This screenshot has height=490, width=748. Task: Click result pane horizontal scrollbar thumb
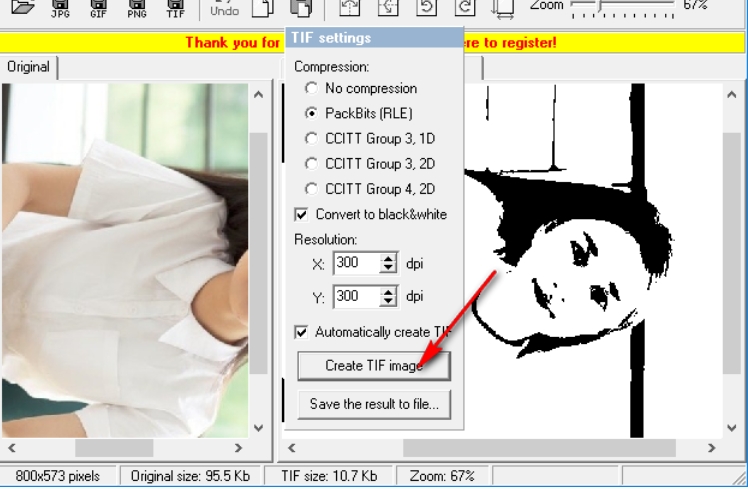[x=539, y=448]
